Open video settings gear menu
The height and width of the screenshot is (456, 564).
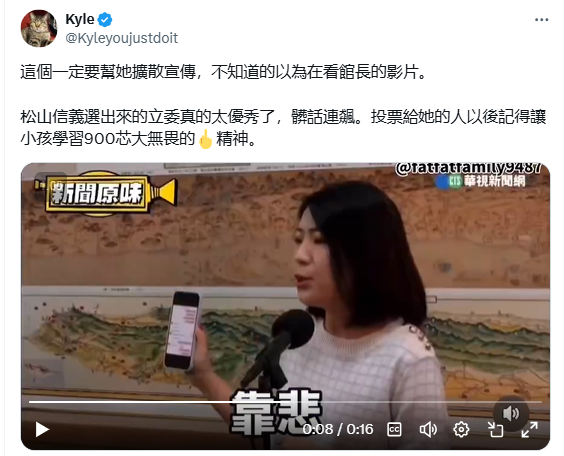[461, 429]
